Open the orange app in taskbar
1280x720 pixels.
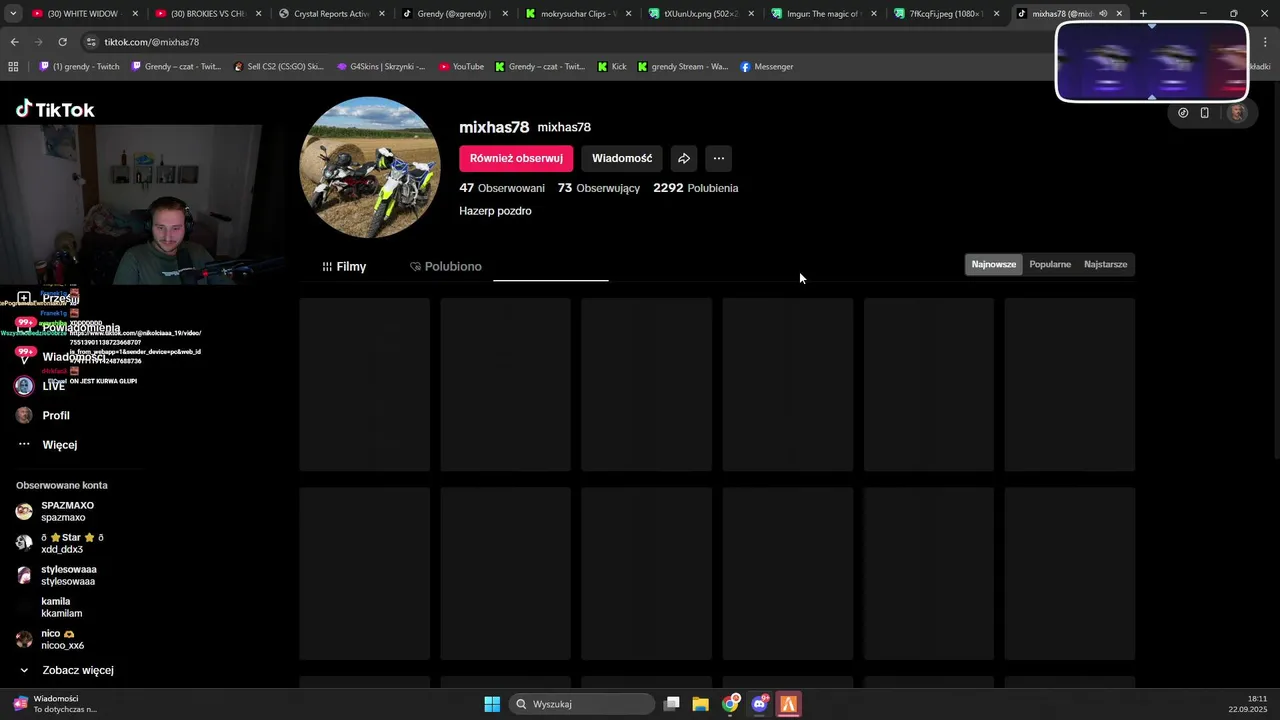[788, 704]
